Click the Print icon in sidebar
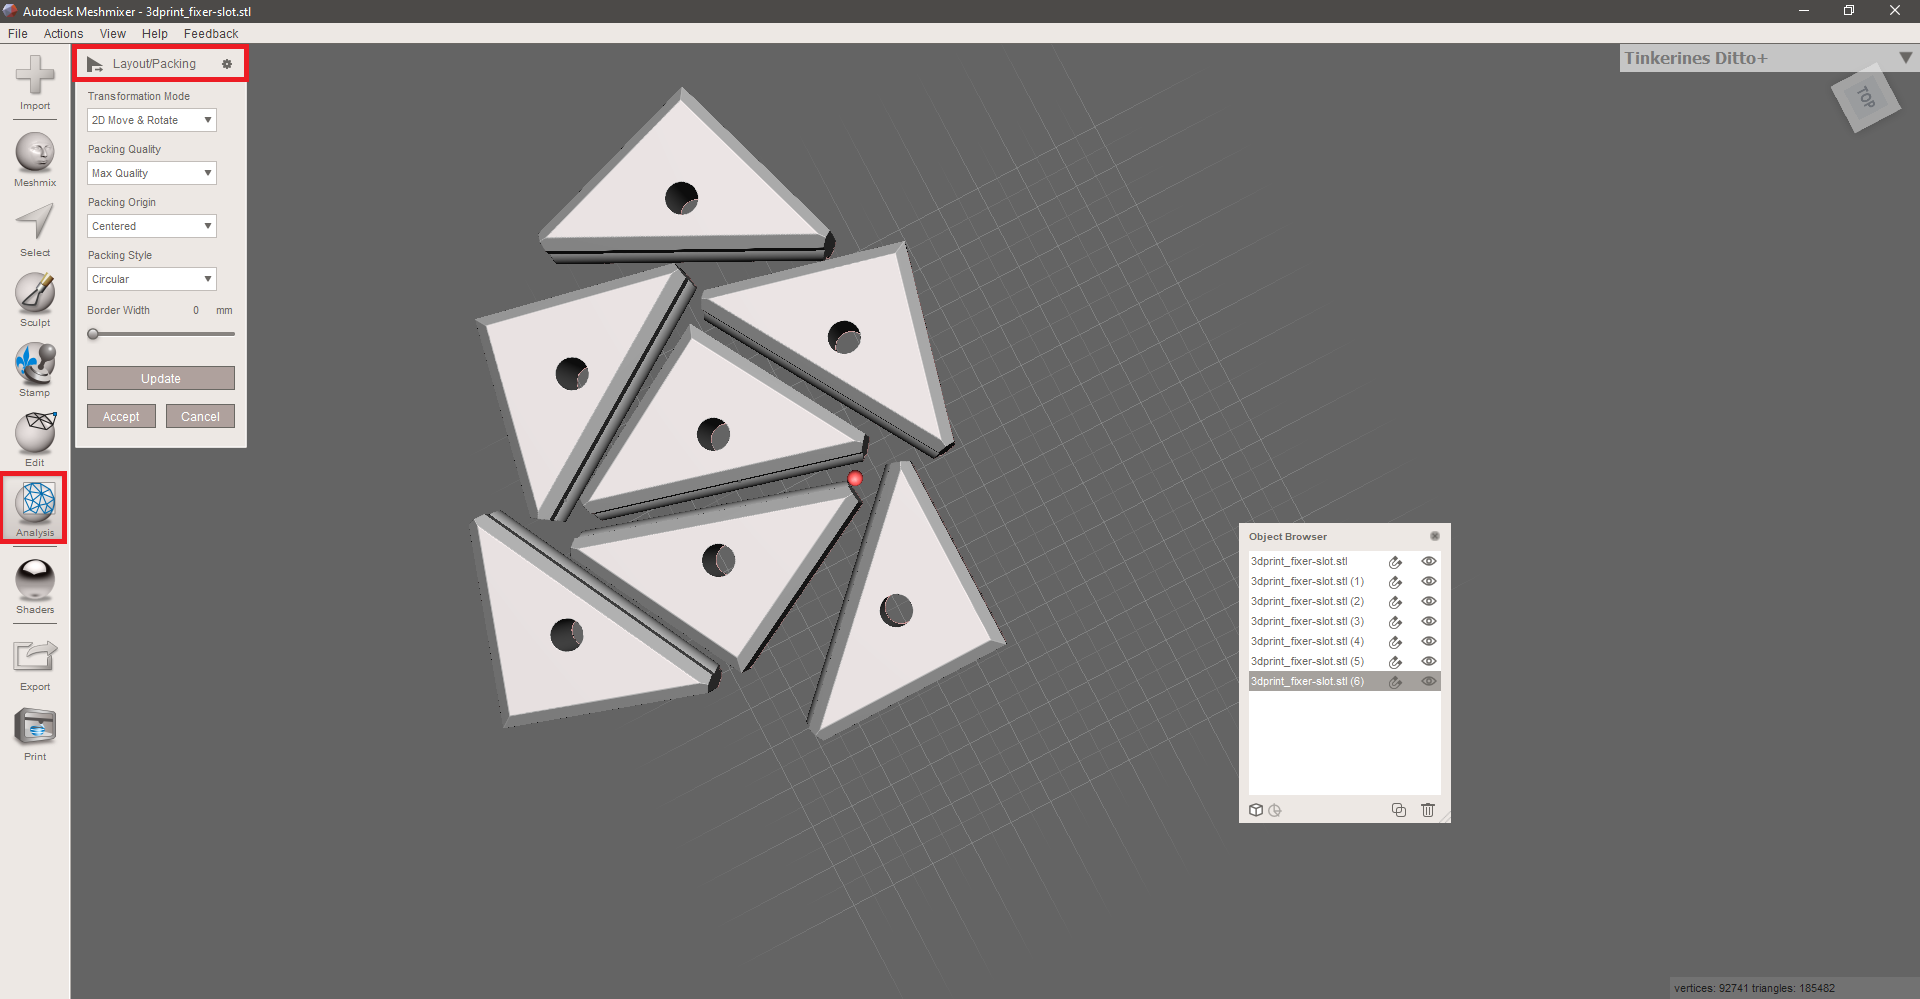This screenshot has width=1920, height=999. coord(35,731)
